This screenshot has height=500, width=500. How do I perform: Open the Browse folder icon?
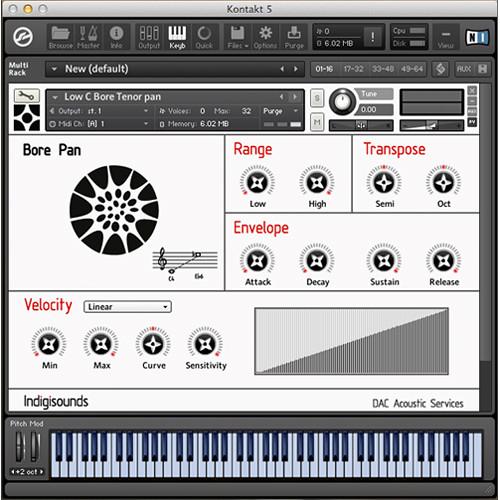point(60,37)
